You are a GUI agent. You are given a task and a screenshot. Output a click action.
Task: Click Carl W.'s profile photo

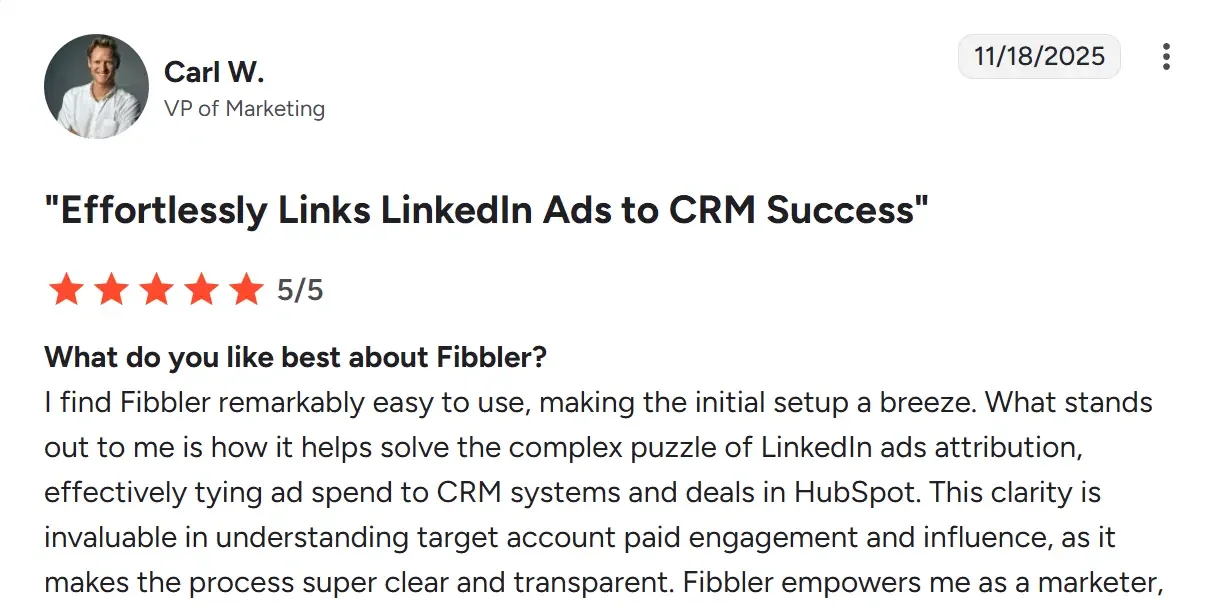[x=96, y=86]
